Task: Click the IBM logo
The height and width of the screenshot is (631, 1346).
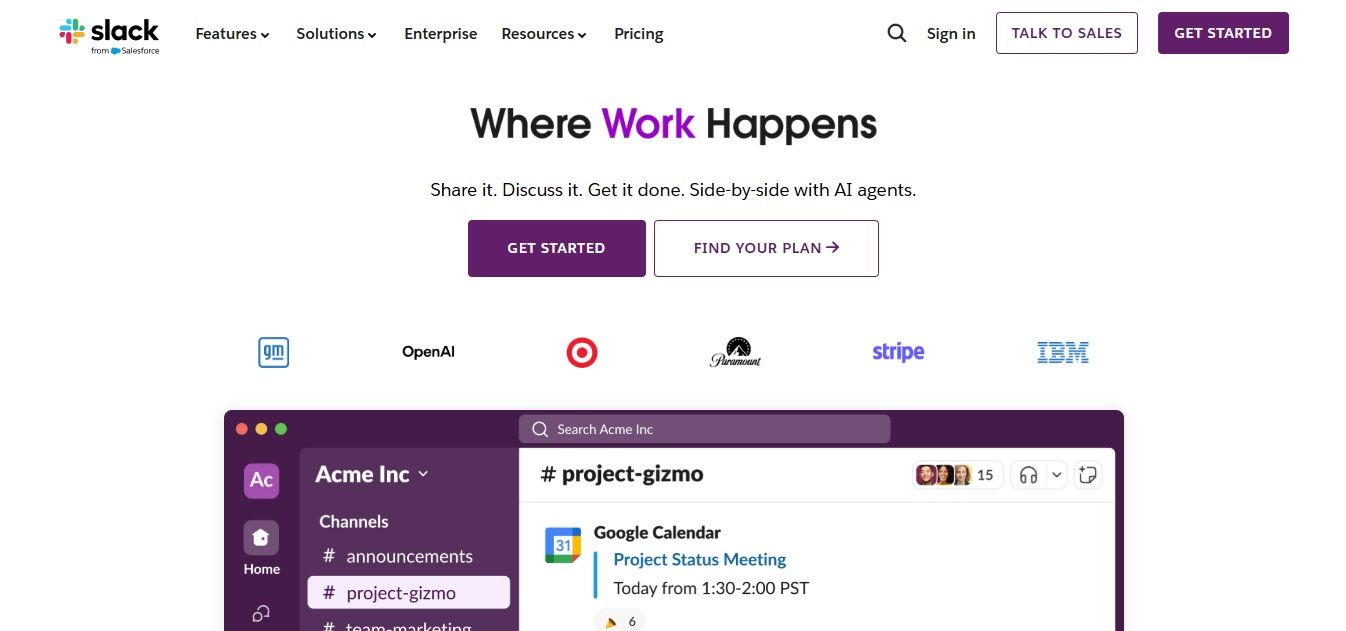Action: tap(1062, 352)
